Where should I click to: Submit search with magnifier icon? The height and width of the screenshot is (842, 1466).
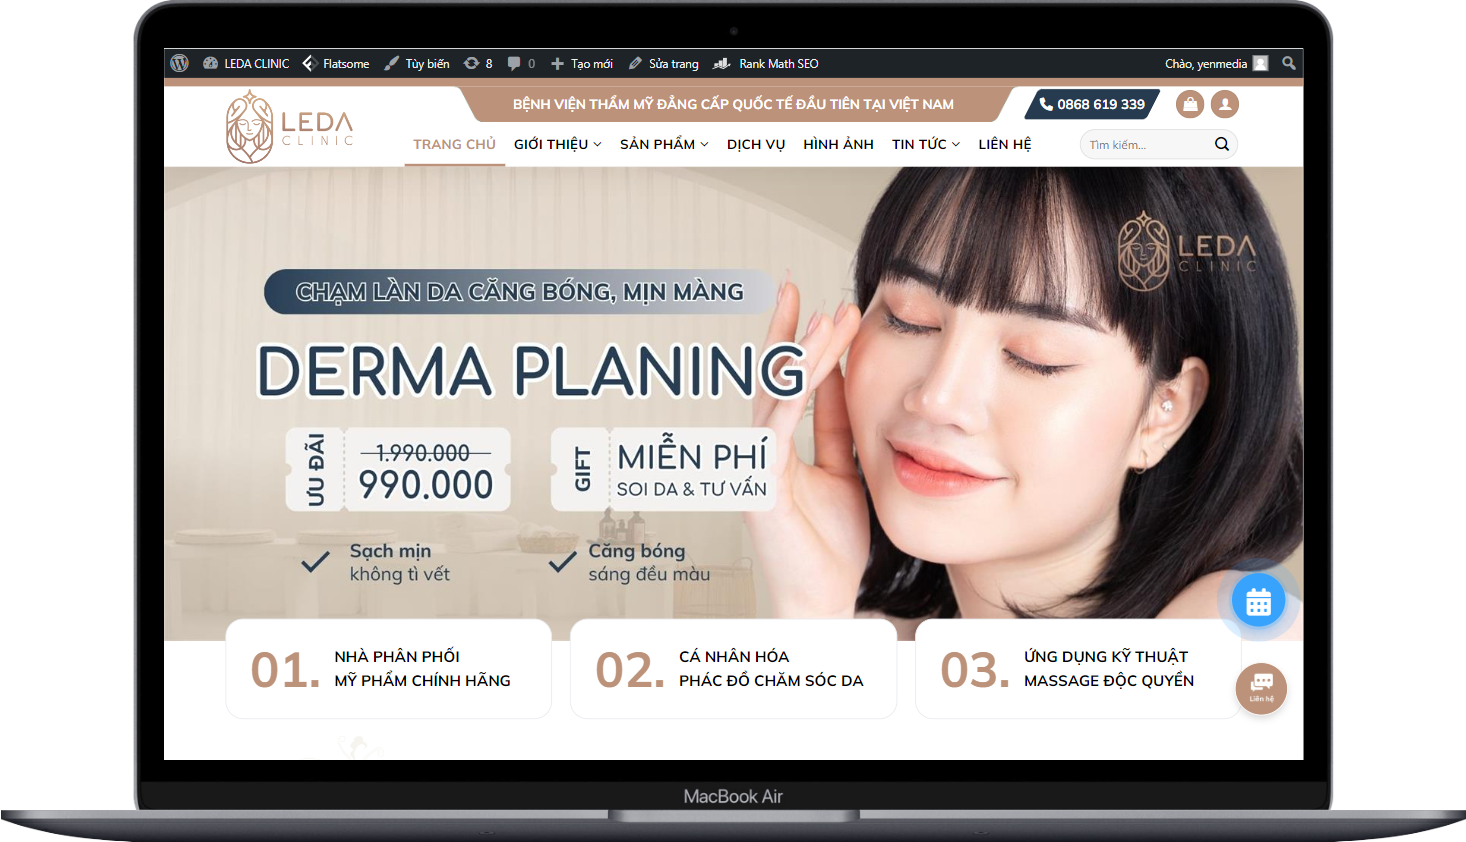click(x=1222, y=144)
